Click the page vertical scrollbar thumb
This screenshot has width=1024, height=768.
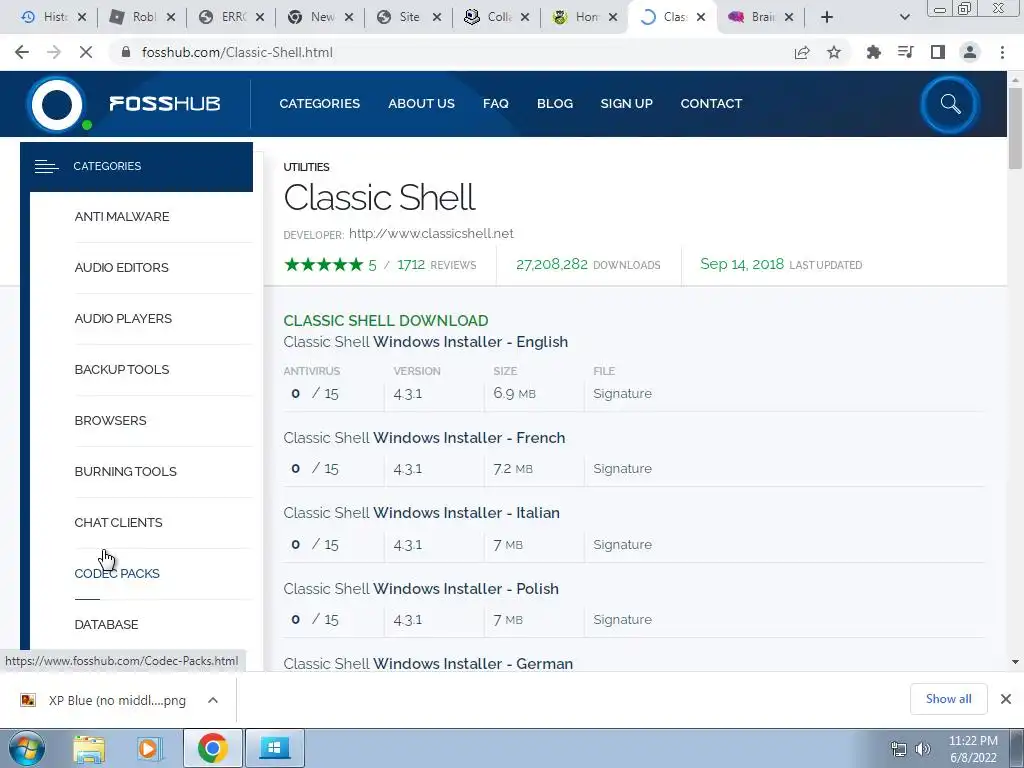pyautogui.click(x=1015, y=127)
